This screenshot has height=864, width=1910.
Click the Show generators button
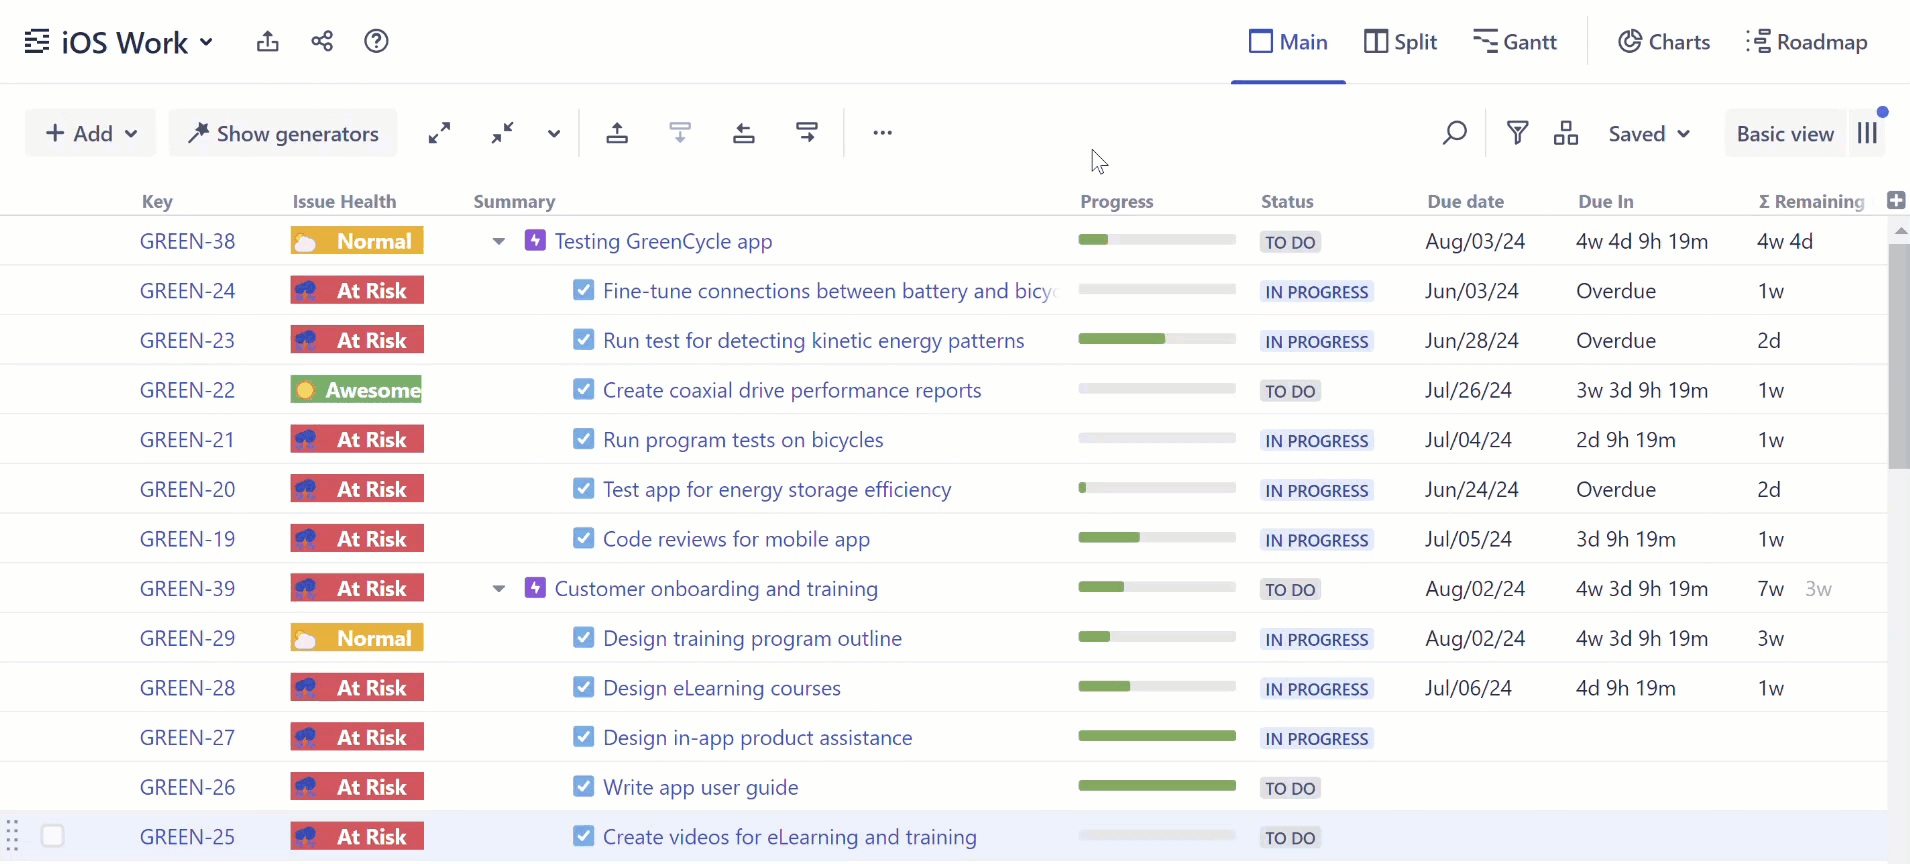point(283,133)
